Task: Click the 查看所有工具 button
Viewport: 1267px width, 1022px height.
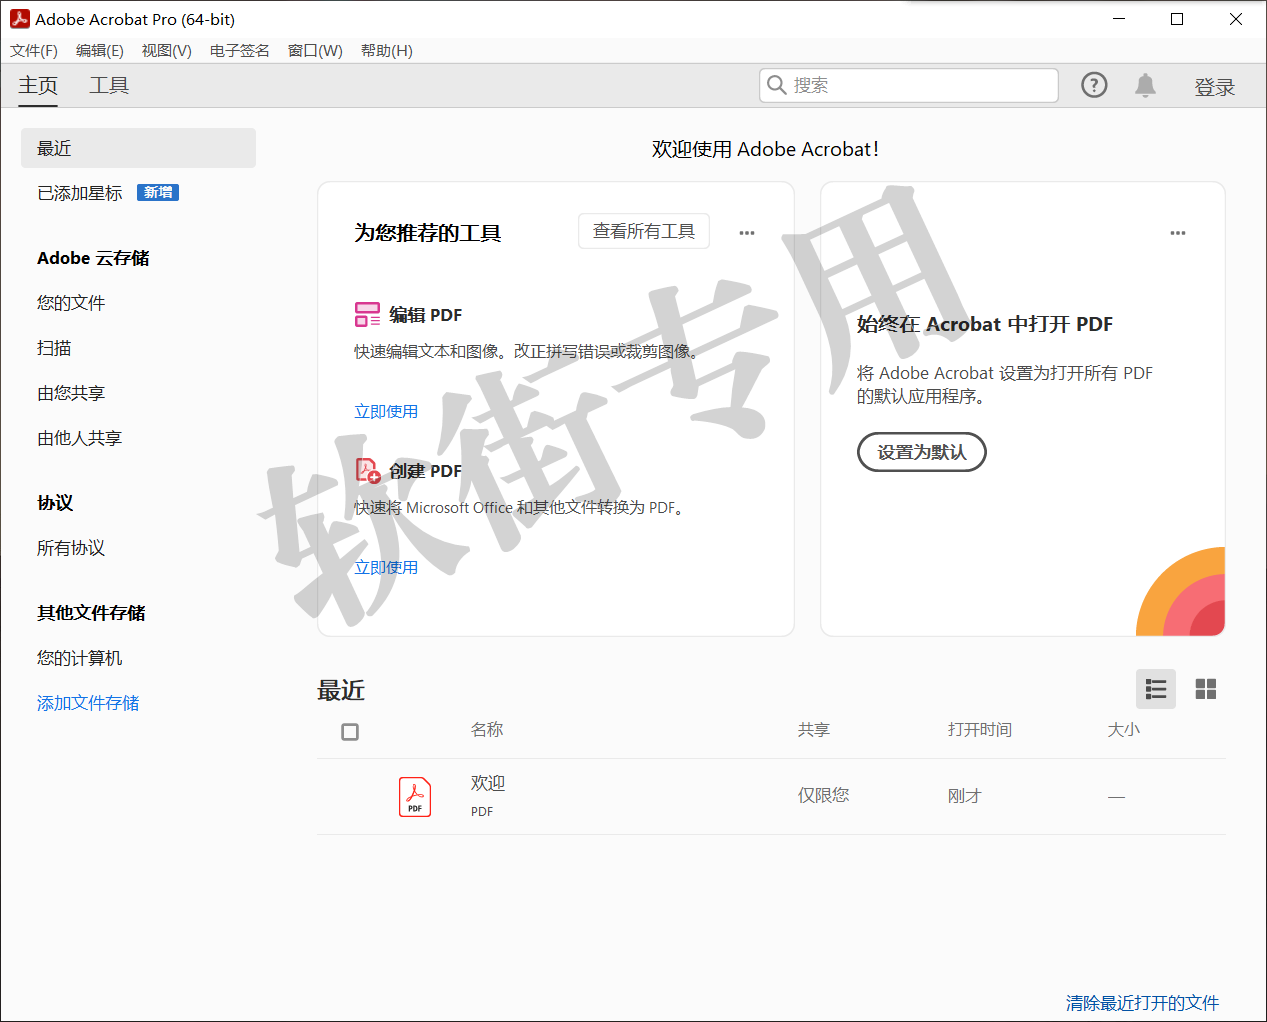Action: click(x=643, y=231)
